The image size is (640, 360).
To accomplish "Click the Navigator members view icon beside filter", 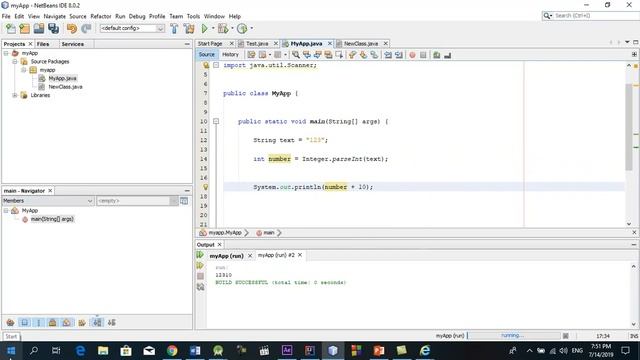I will coord(184,201).
